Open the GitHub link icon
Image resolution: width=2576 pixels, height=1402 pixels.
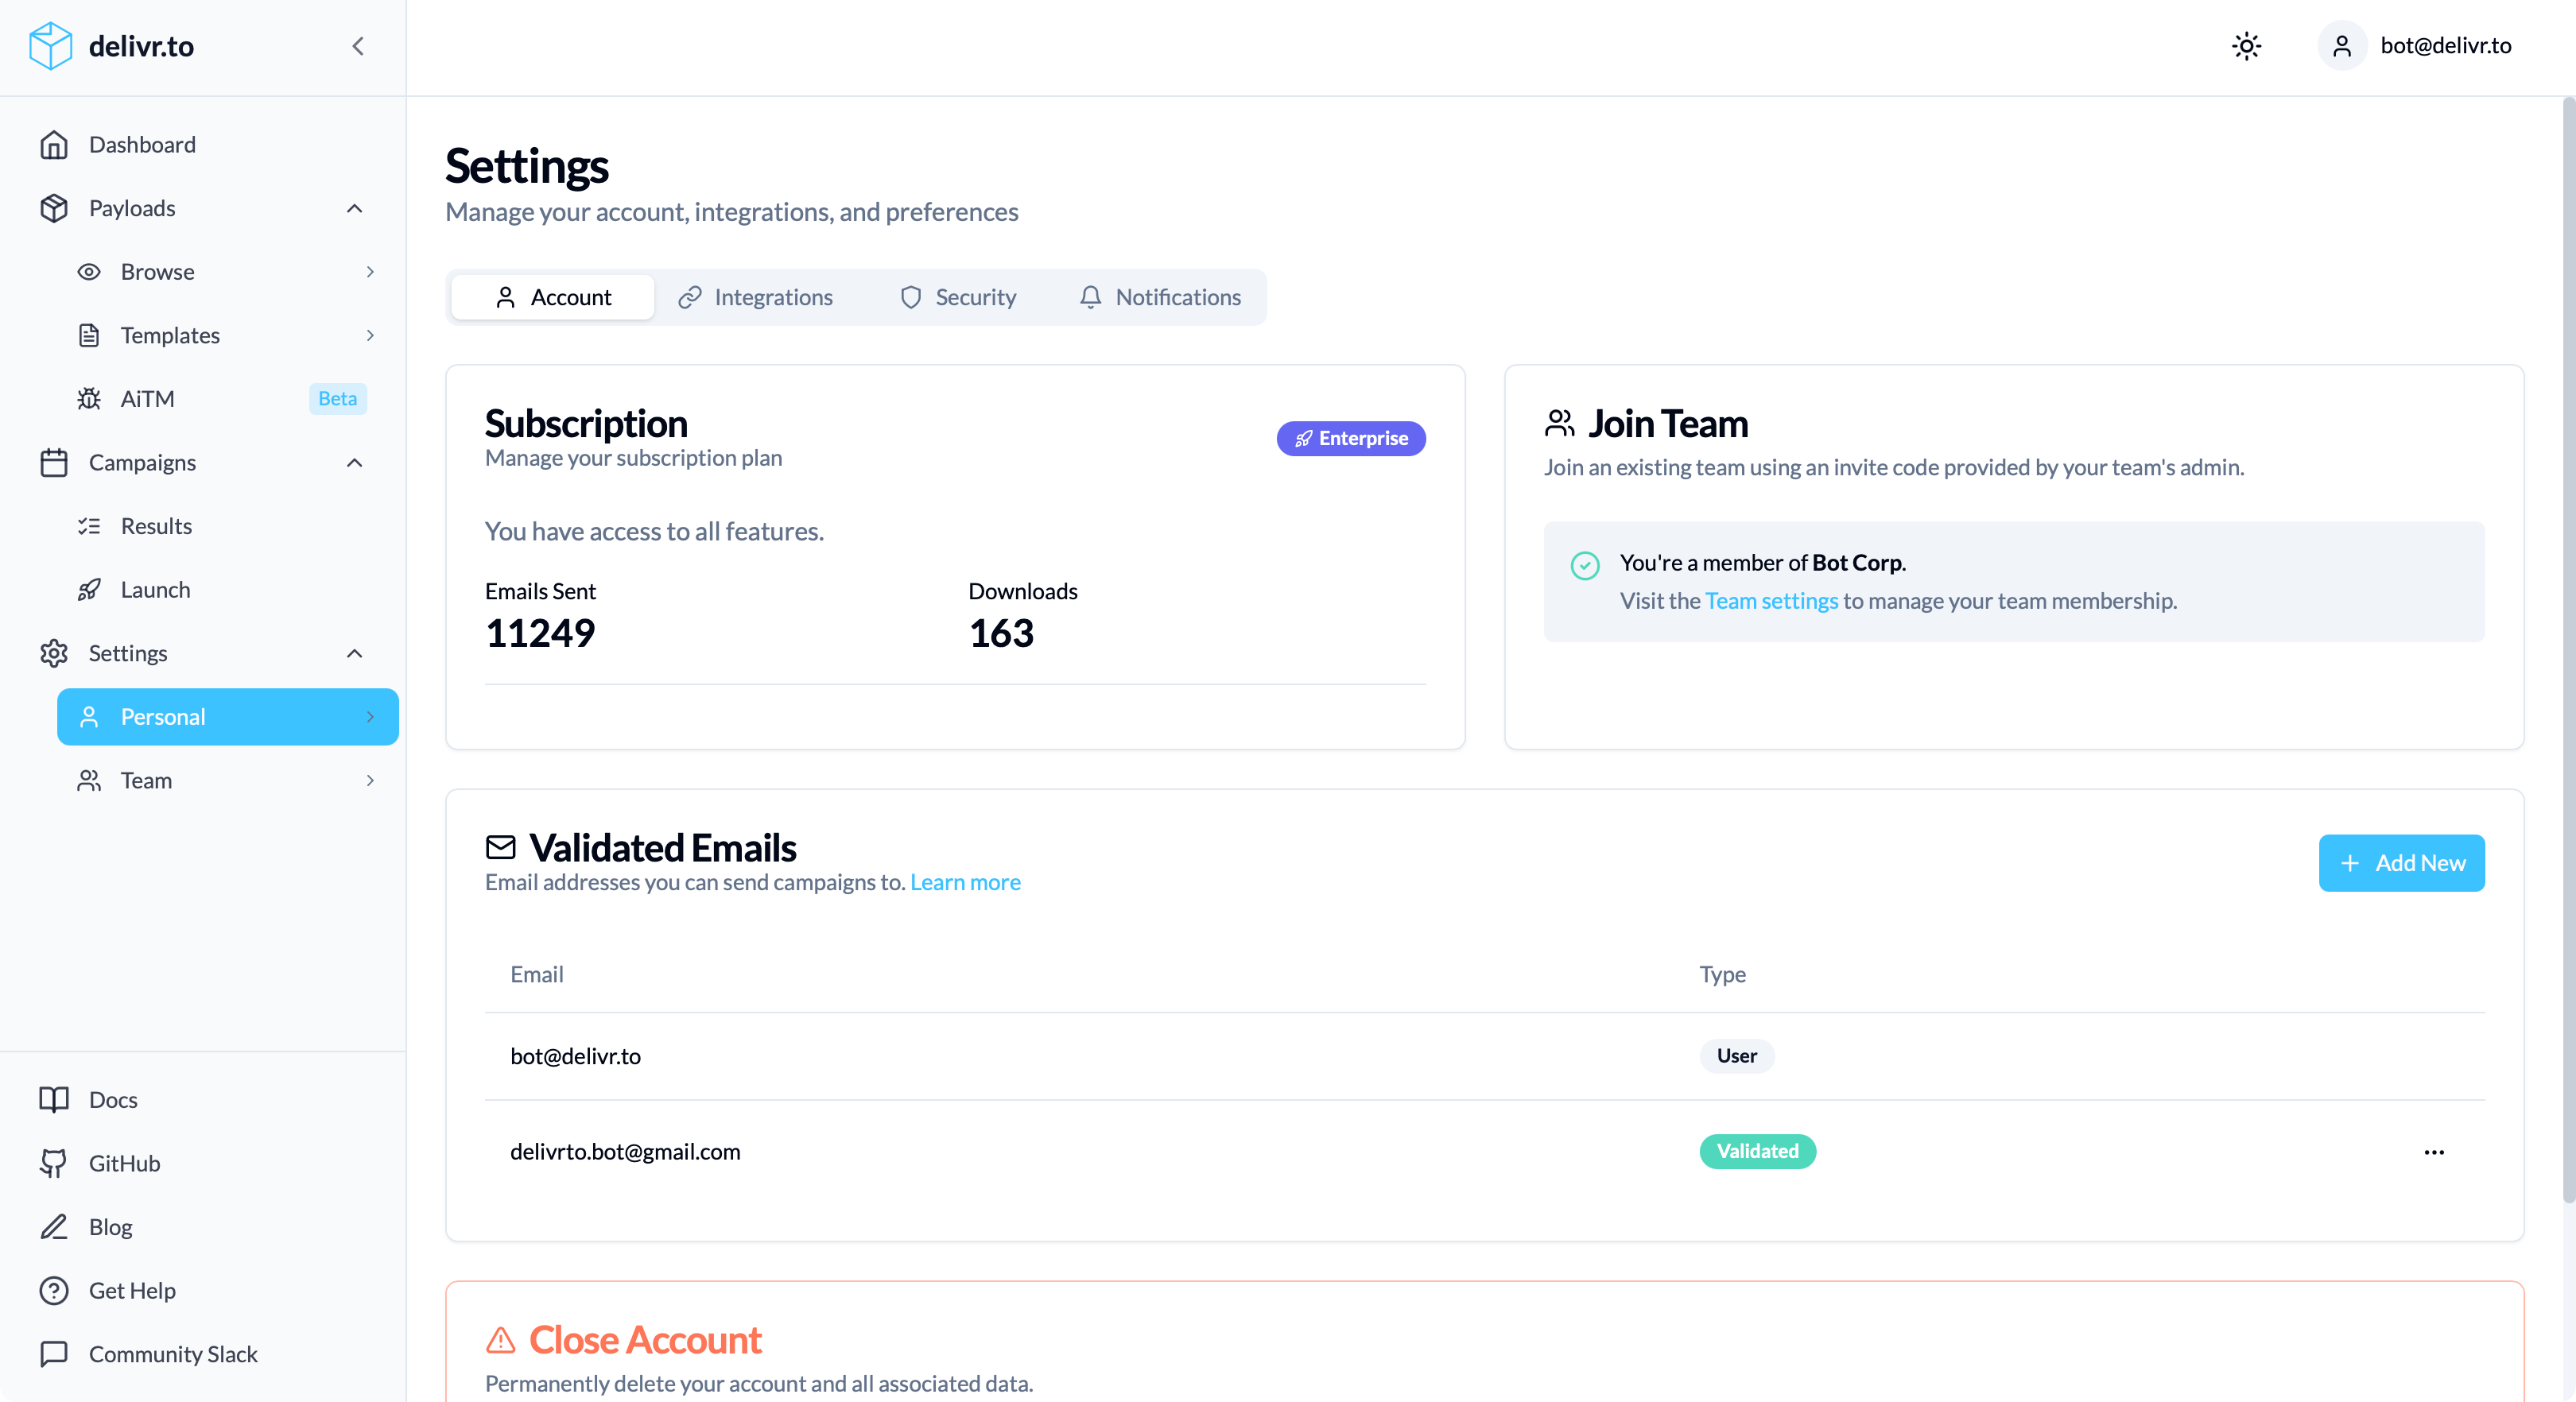coord(54,1163)
